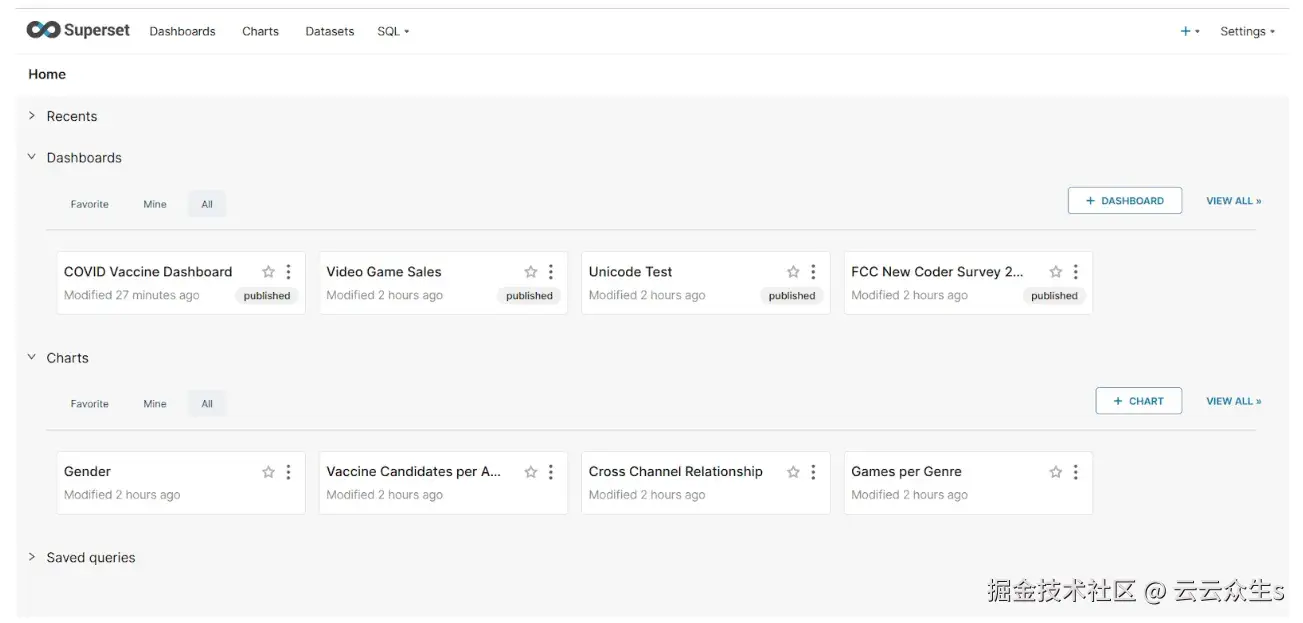This screenshot has height=623, width=1303.
Task: Open the Charts page from navigation bar
Action: click(x=260, y=31)
